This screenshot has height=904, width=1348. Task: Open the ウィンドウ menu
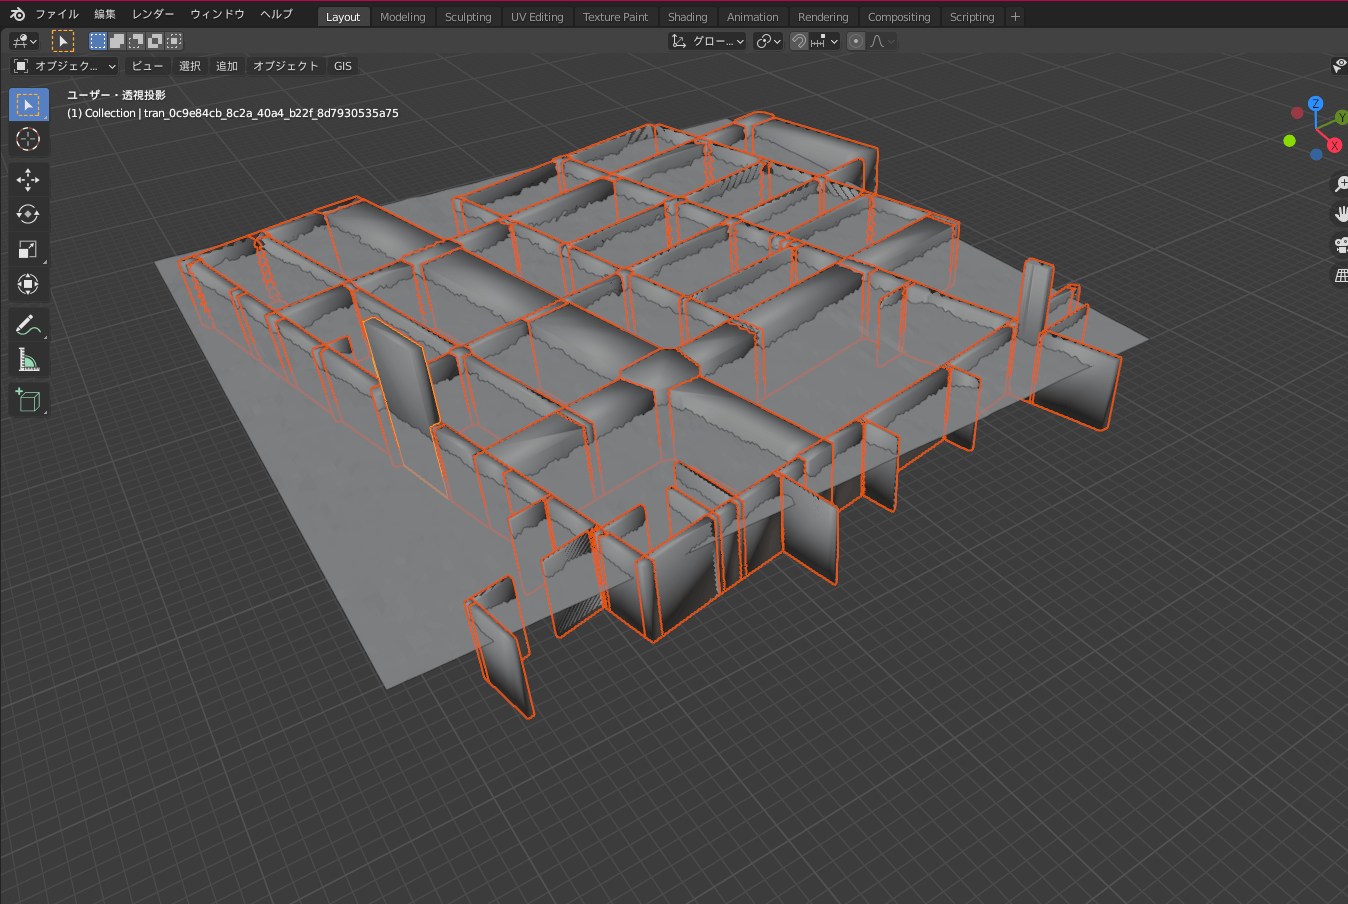[x=217, y=14]
